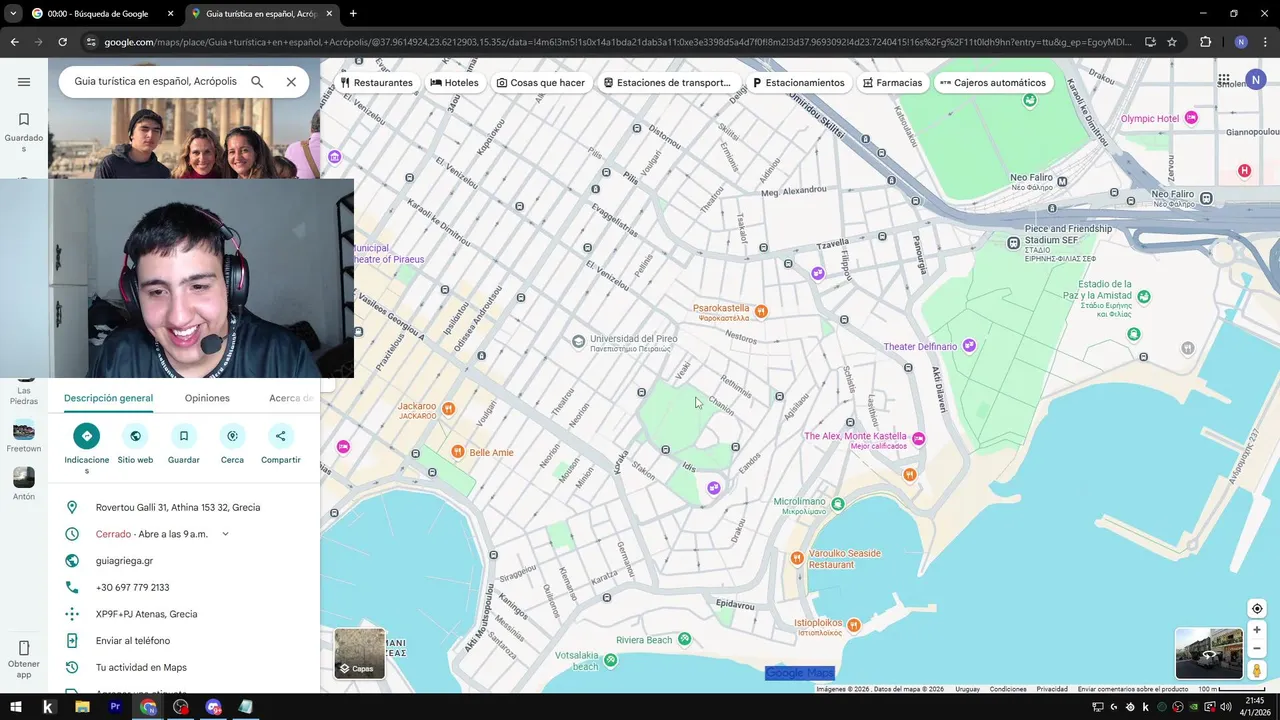
Task: Click the yellow Pegman Street View icon
Action: (1257, 671)
